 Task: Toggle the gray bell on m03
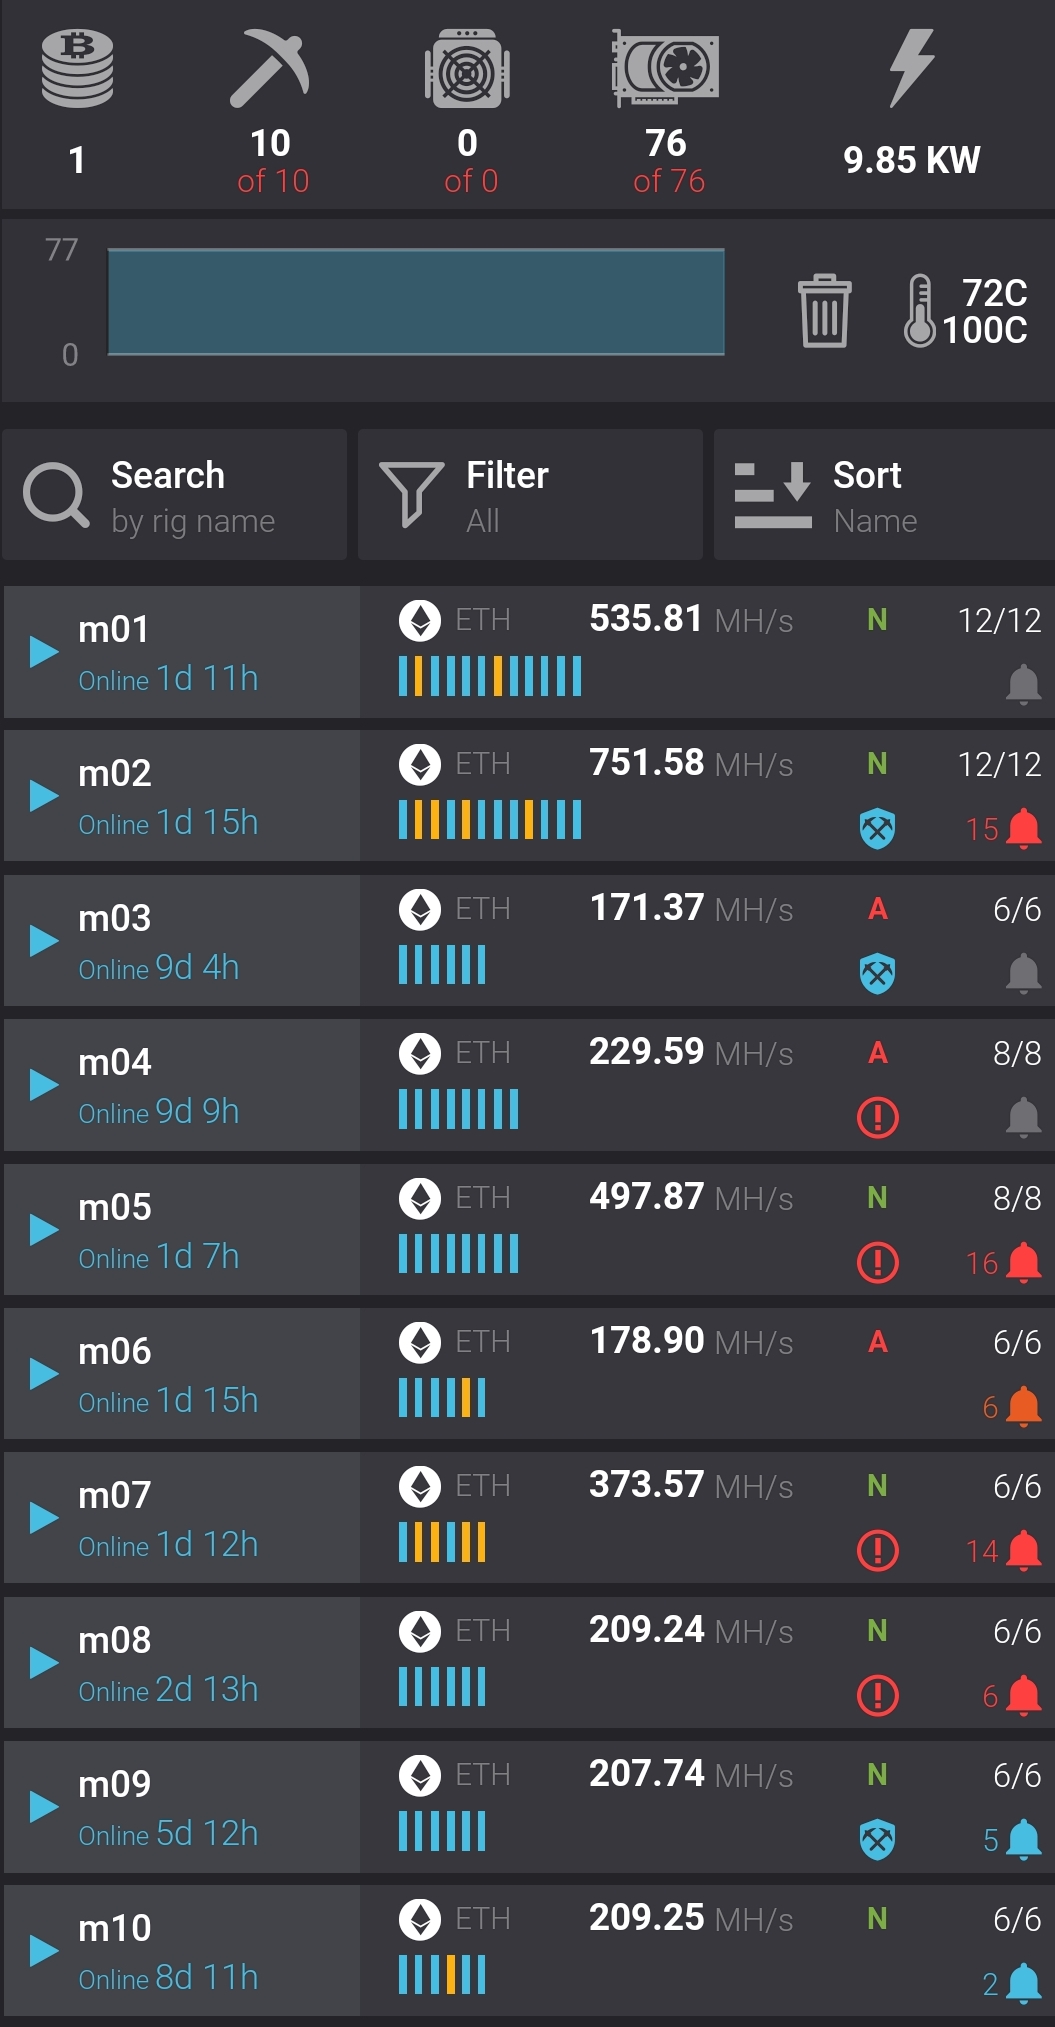coord(1023,973)
